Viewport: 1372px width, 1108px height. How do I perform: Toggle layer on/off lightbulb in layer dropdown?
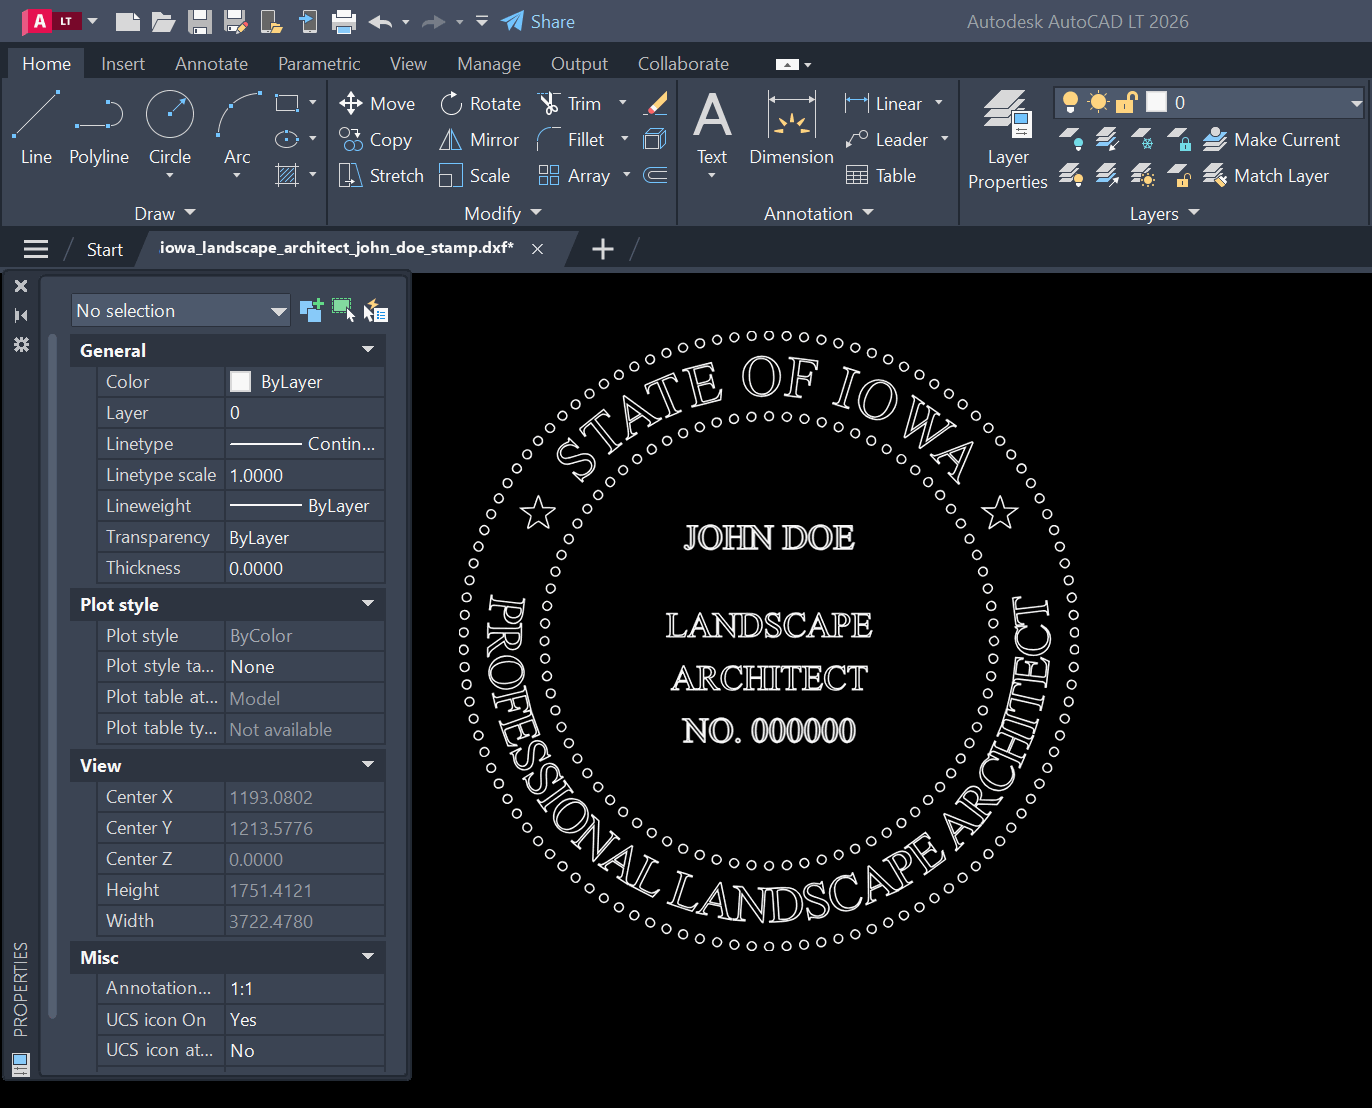pyautogui.click(x=1070, y=102)
